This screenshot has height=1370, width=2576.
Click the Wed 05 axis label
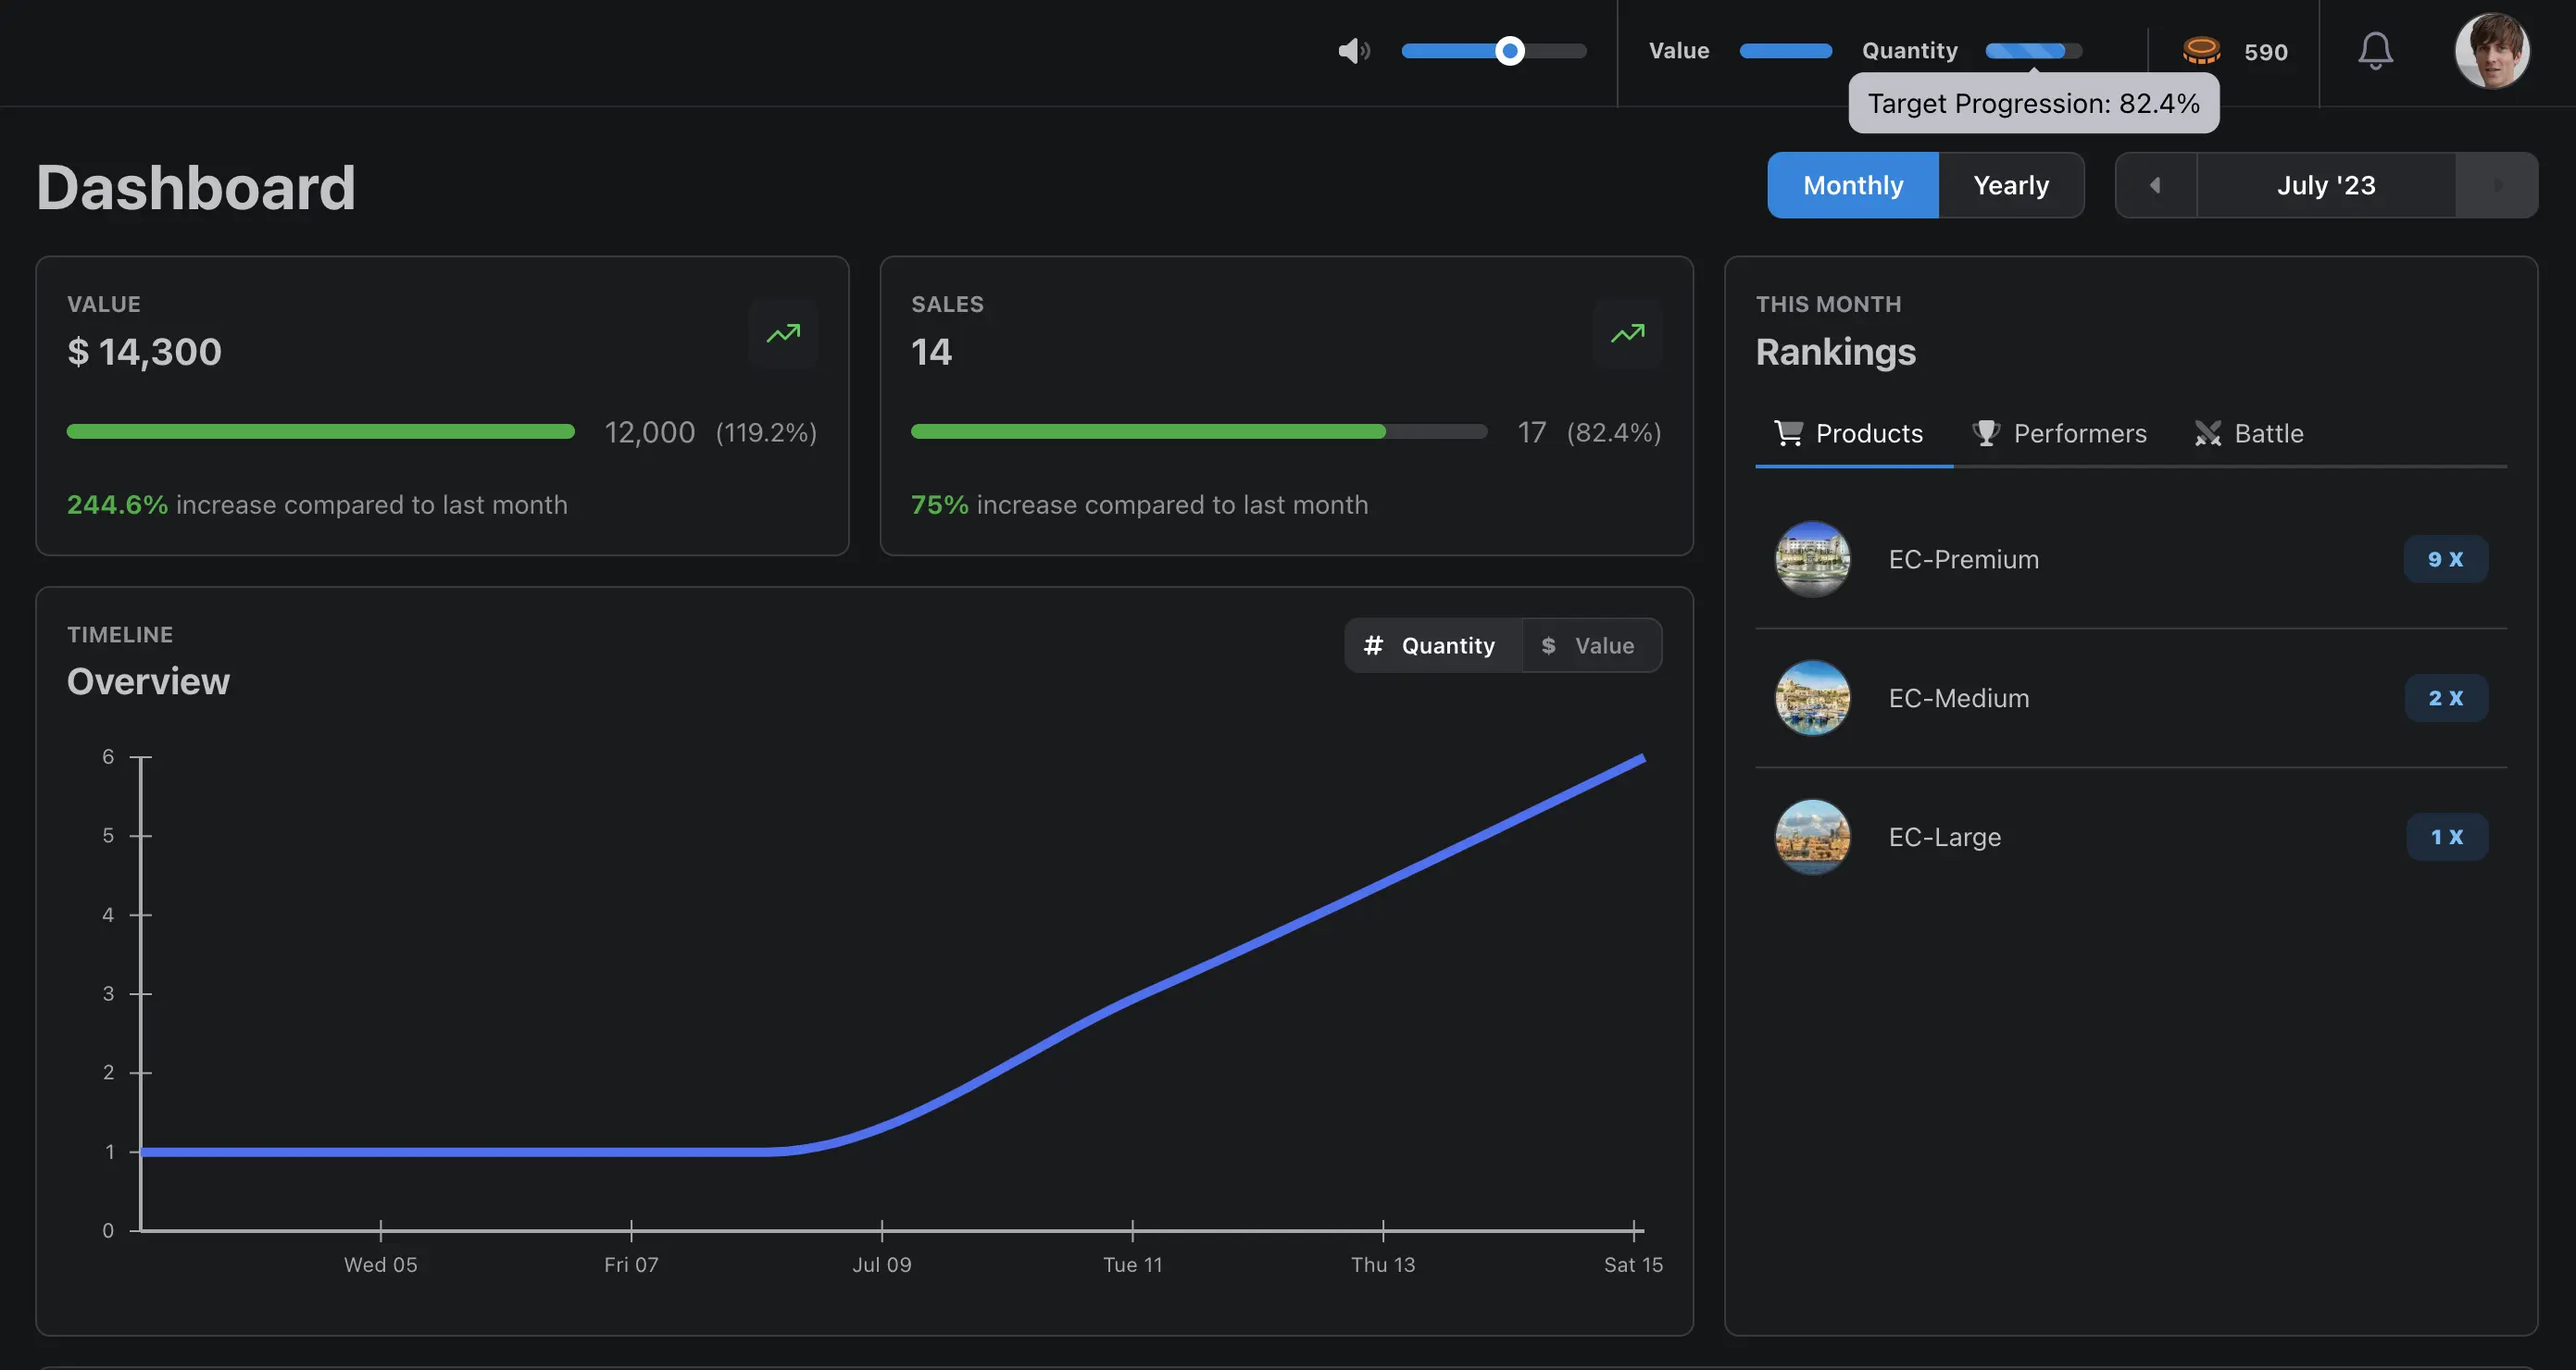click(x=380, y=1265)
